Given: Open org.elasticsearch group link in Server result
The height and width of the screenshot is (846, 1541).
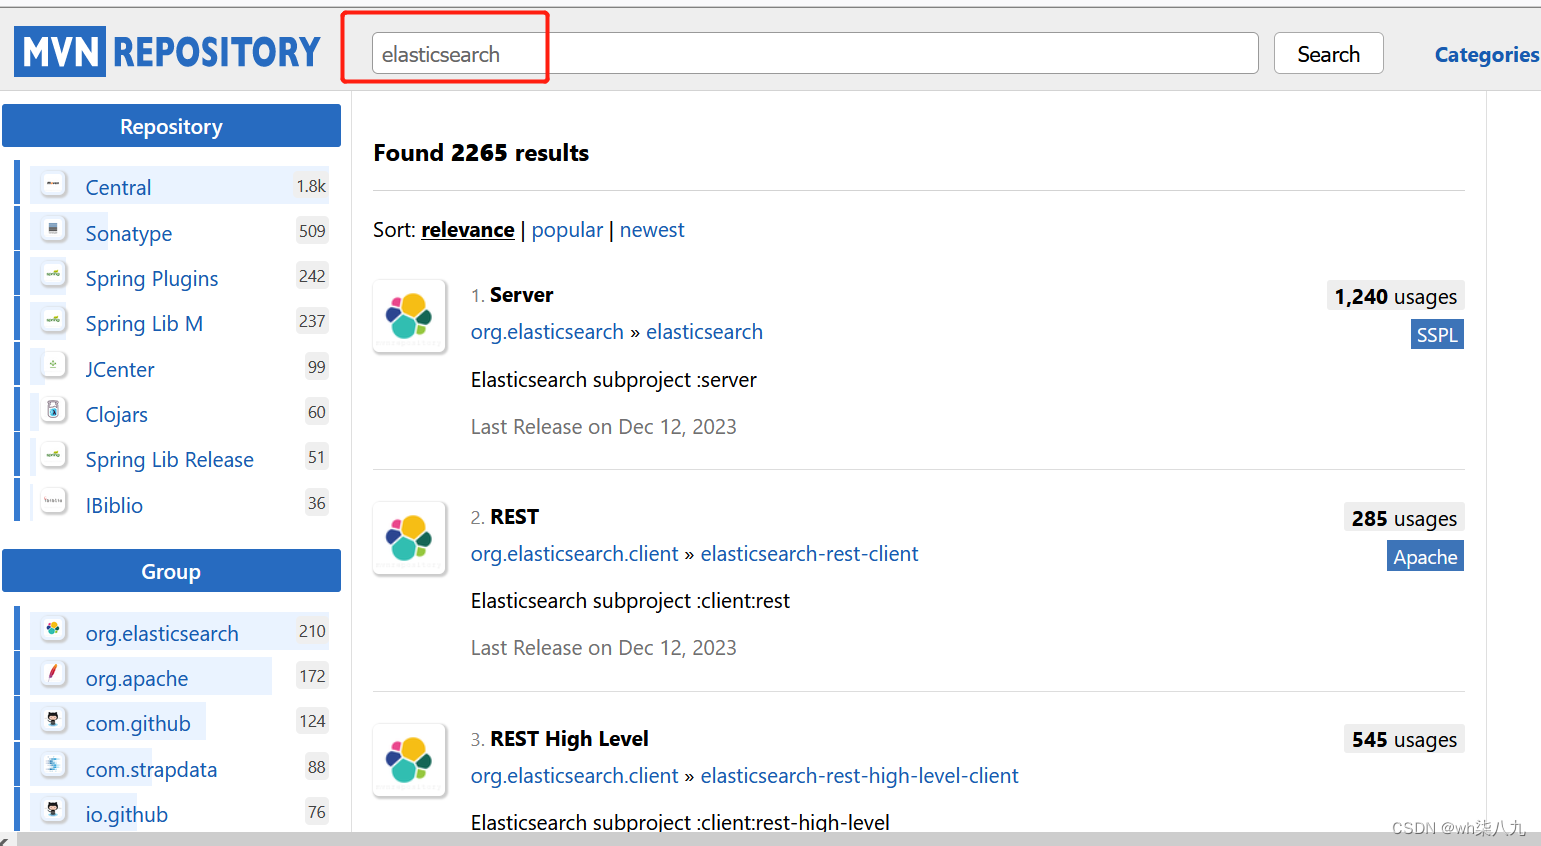Looking at the screenshot, I should click(x=547, y=332).
